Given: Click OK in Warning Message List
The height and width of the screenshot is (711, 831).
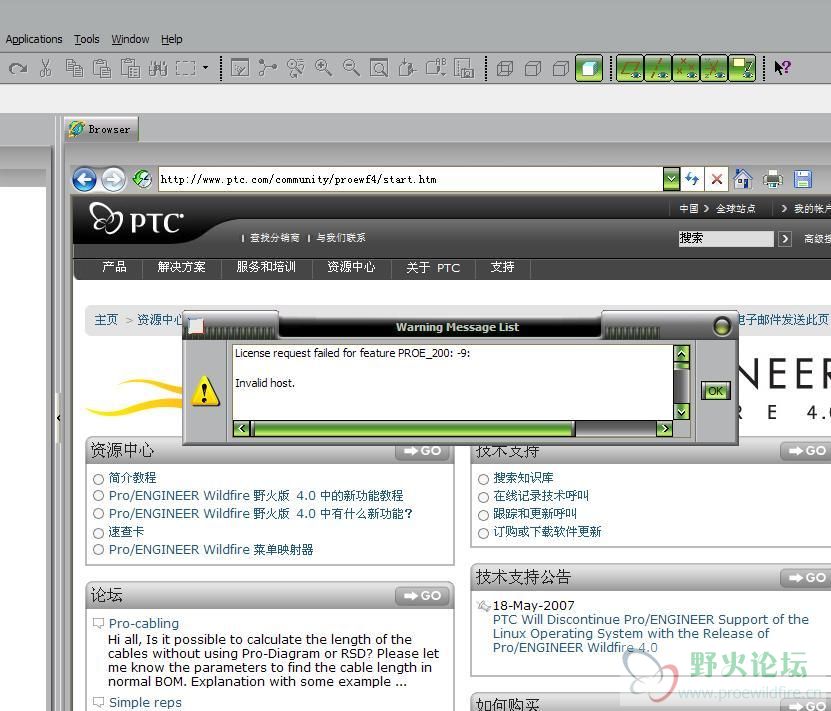Looking at the screenshot, I should [x=715, y=391].
